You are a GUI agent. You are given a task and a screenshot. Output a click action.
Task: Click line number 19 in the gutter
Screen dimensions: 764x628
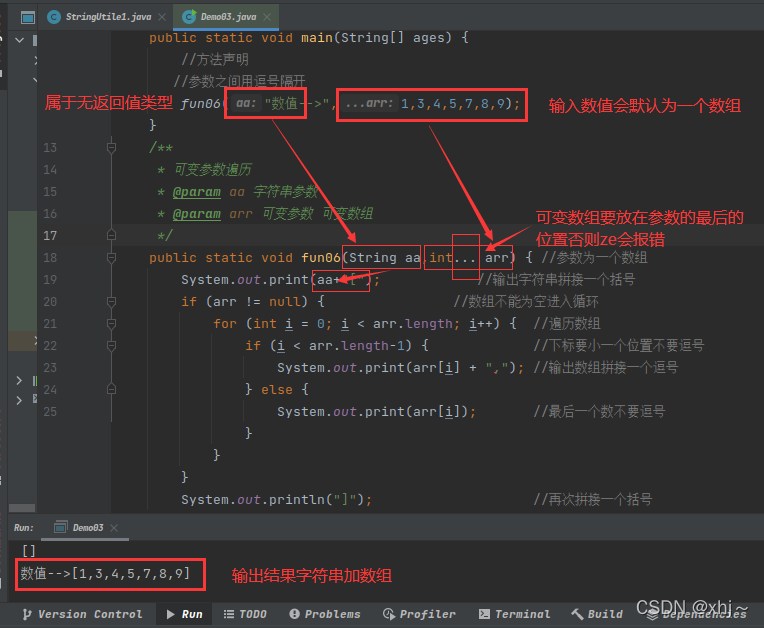[x=50, y=280]
